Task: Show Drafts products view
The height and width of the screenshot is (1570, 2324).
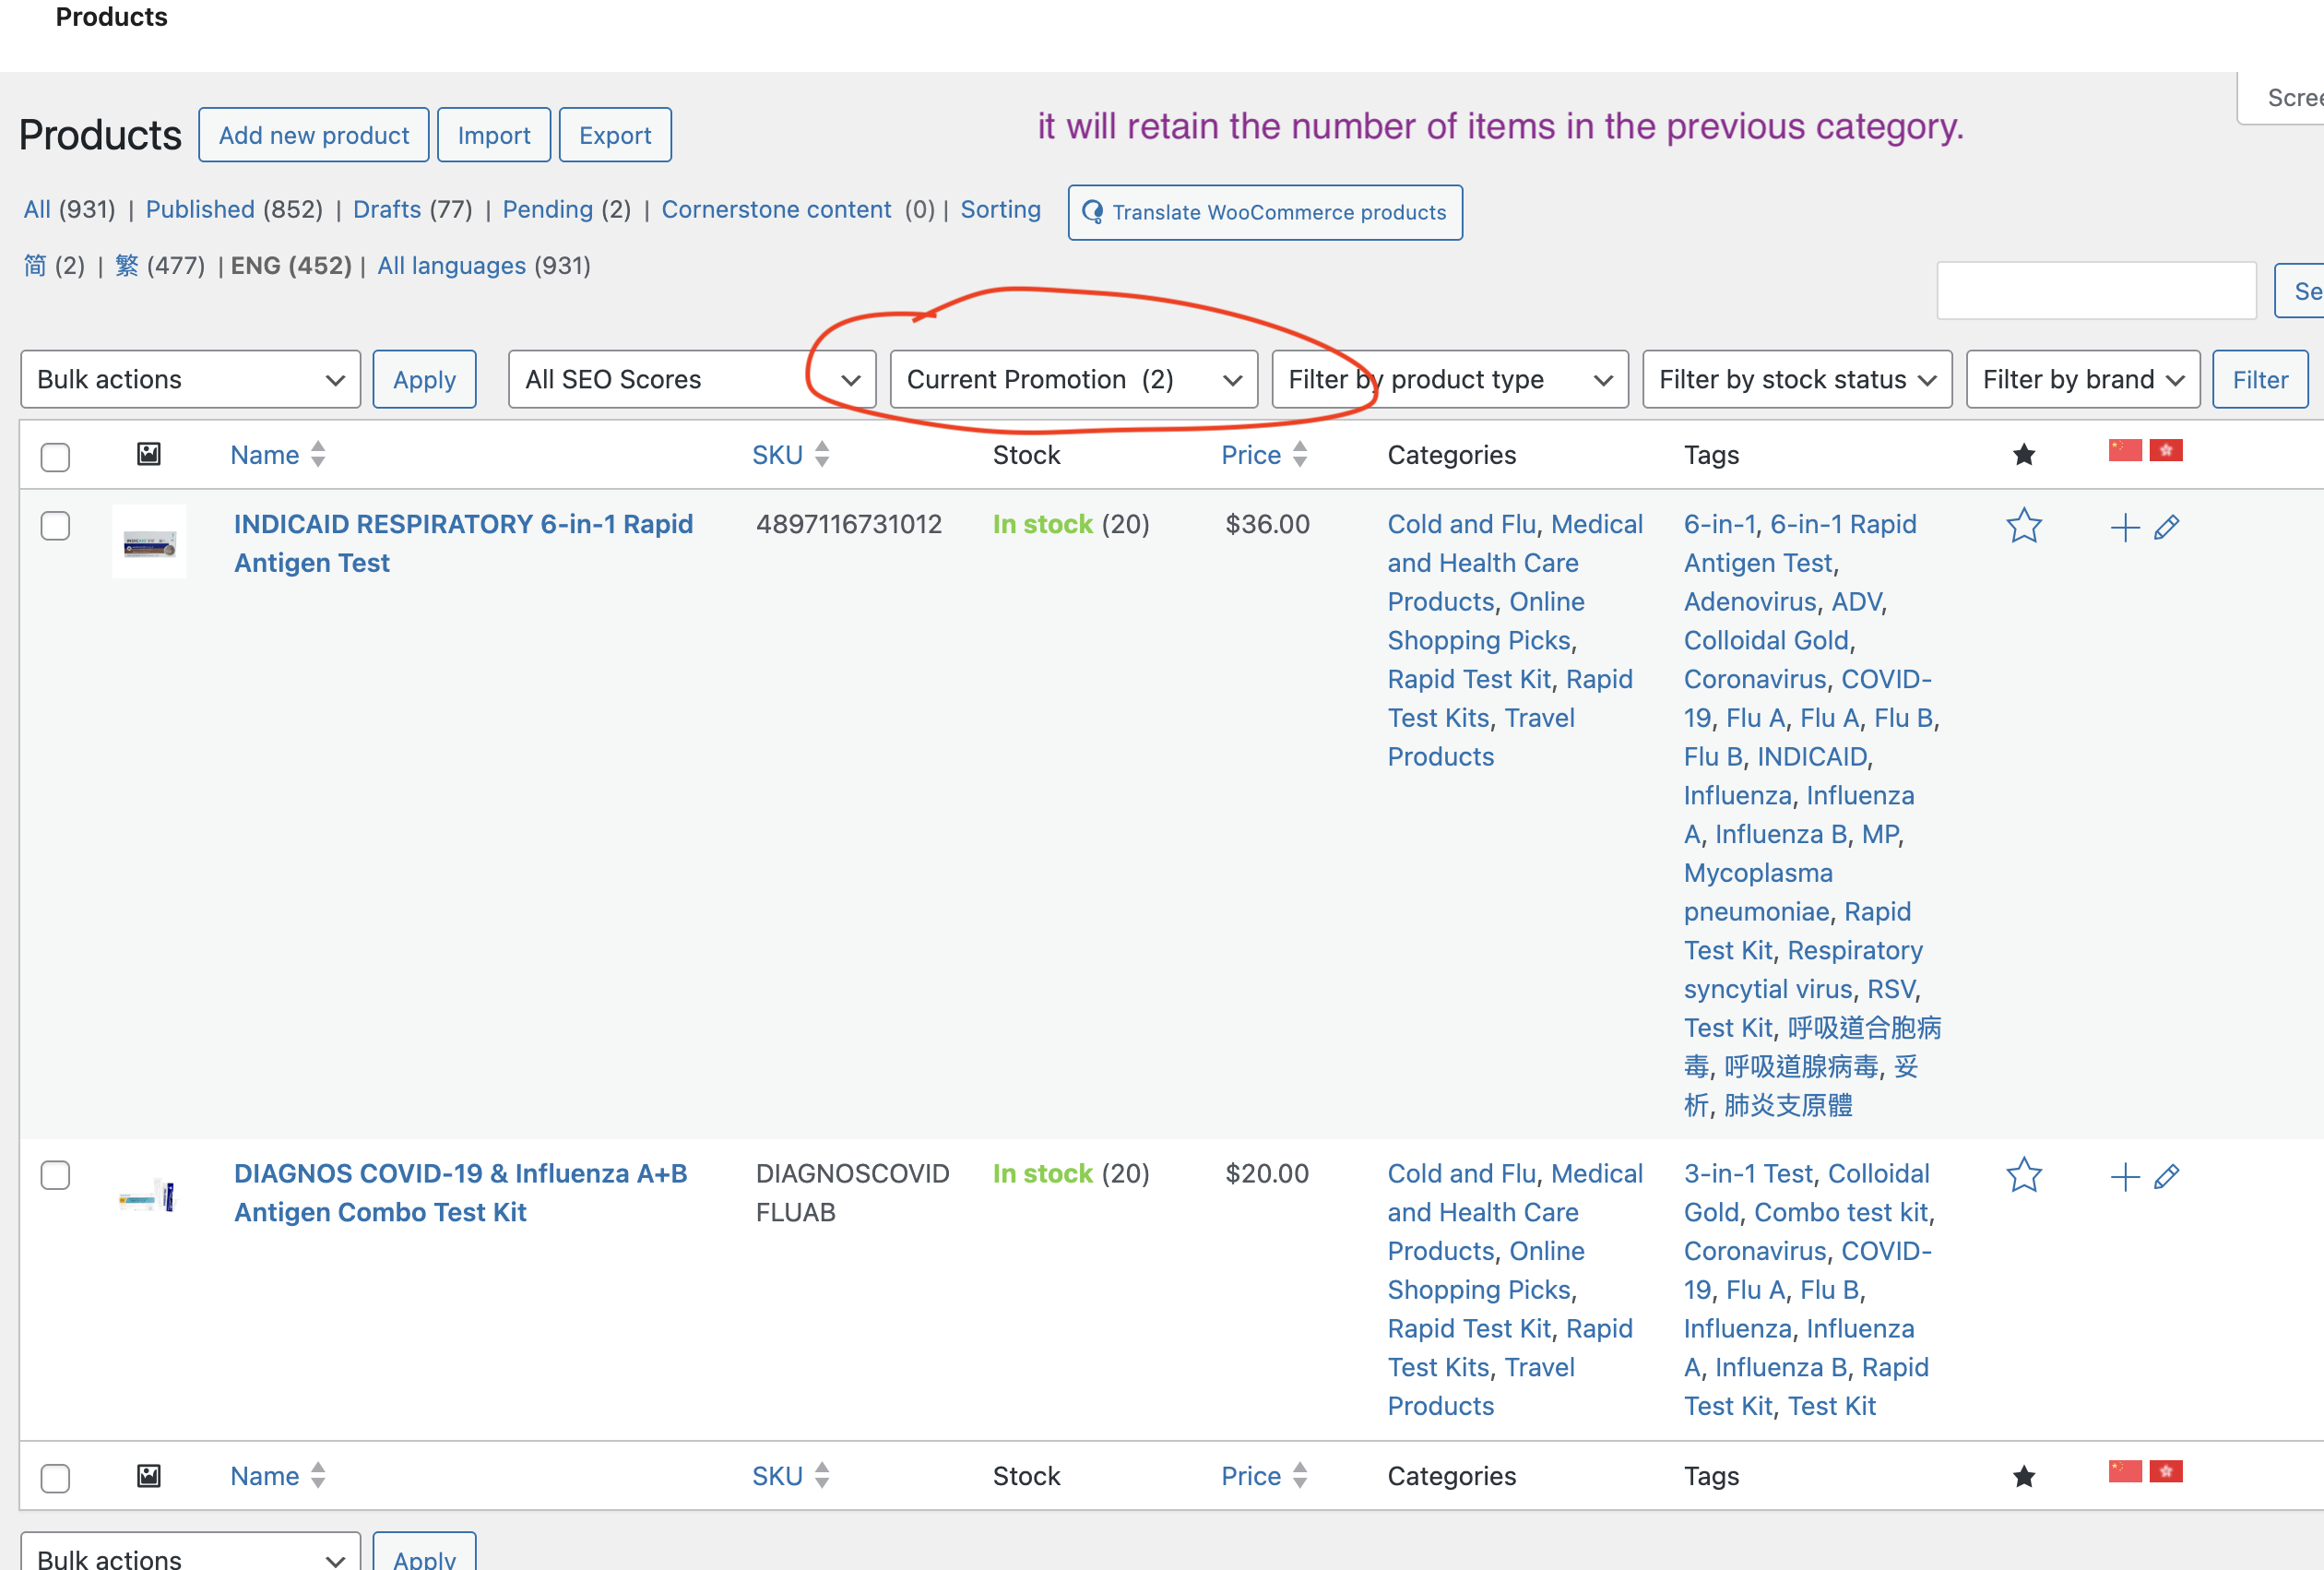Action: [x=386, y=209]
